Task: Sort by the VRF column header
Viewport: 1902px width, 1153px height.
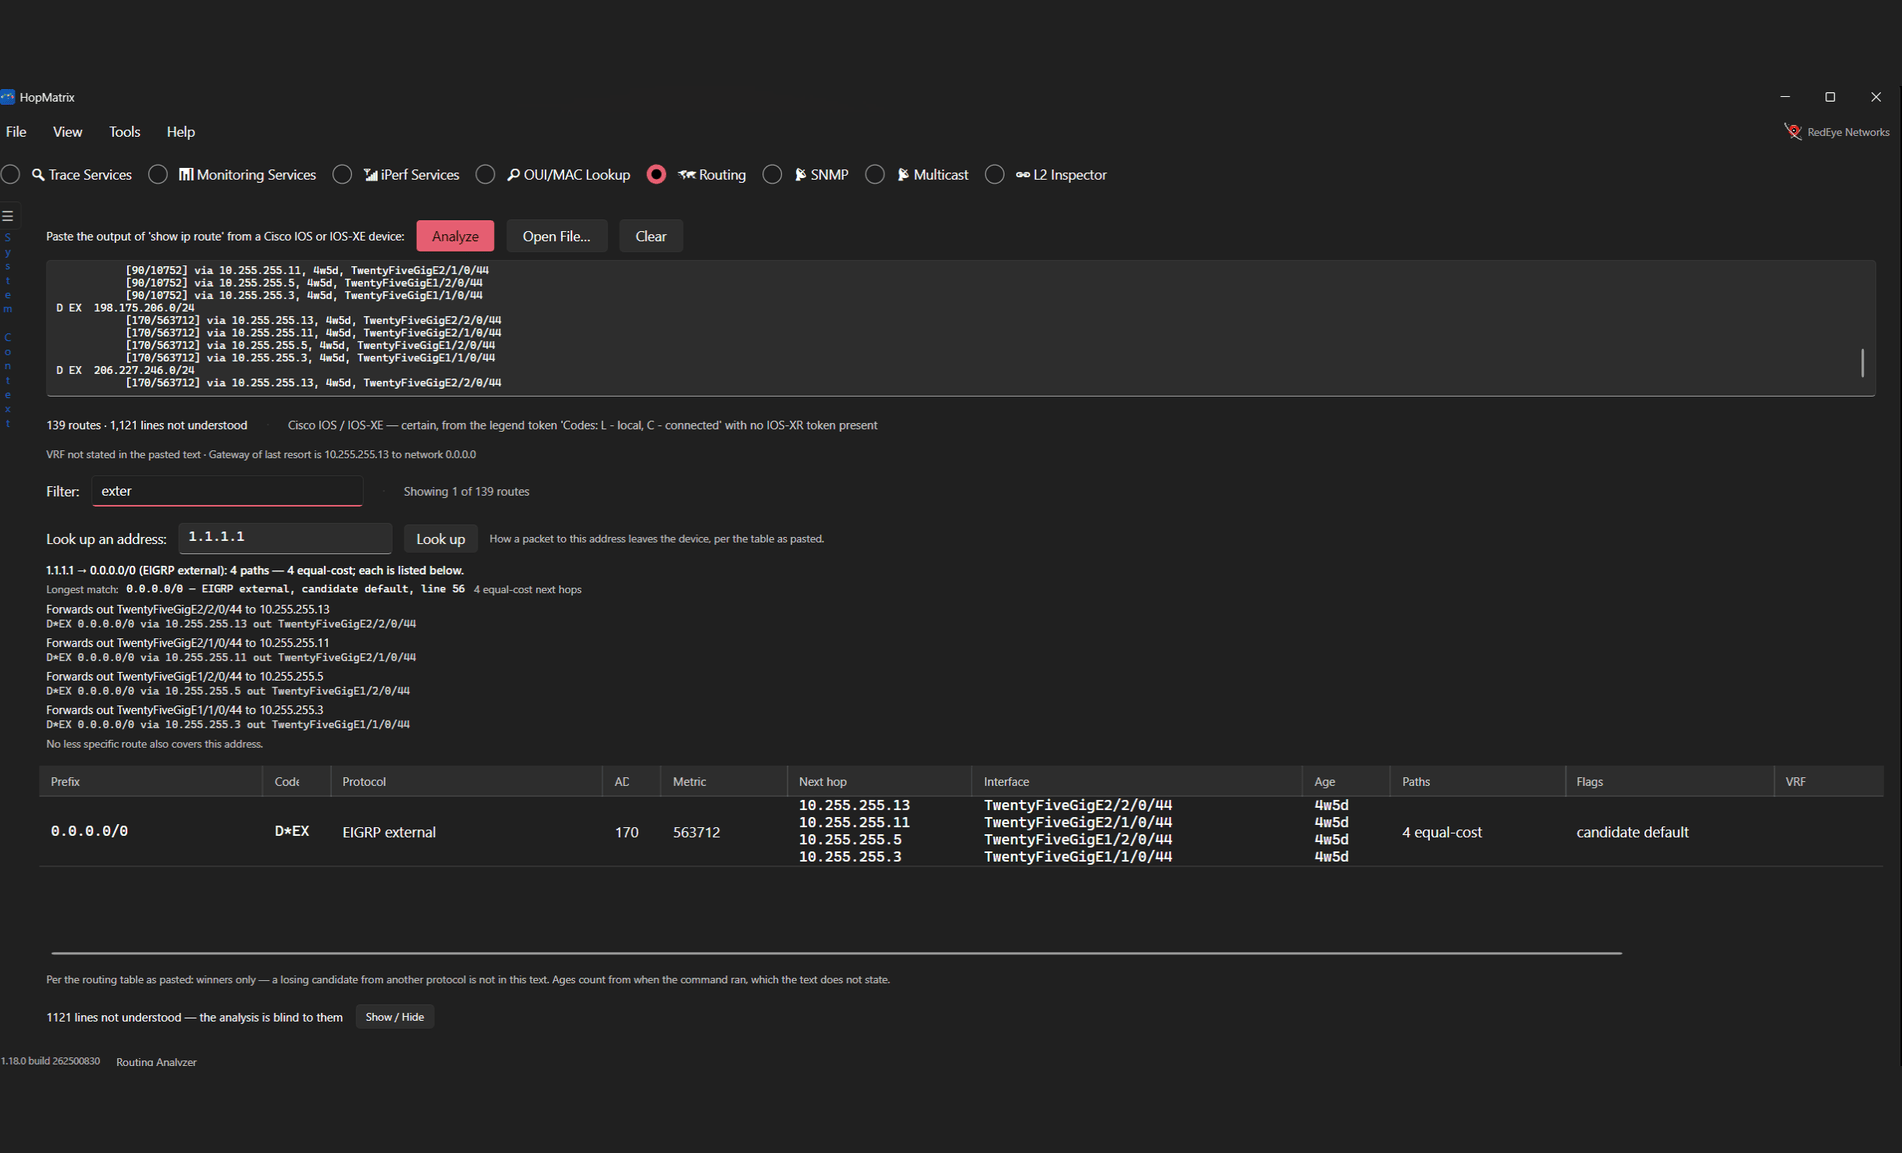Action: pyautogui.click(x=1829, y=782)
